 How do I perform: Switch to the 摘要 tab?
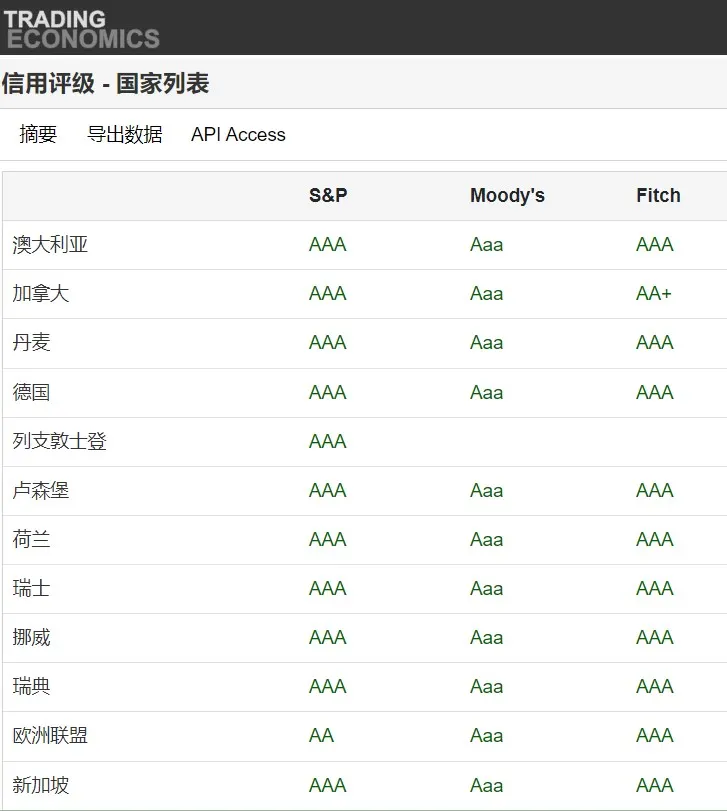coord(38,134)
